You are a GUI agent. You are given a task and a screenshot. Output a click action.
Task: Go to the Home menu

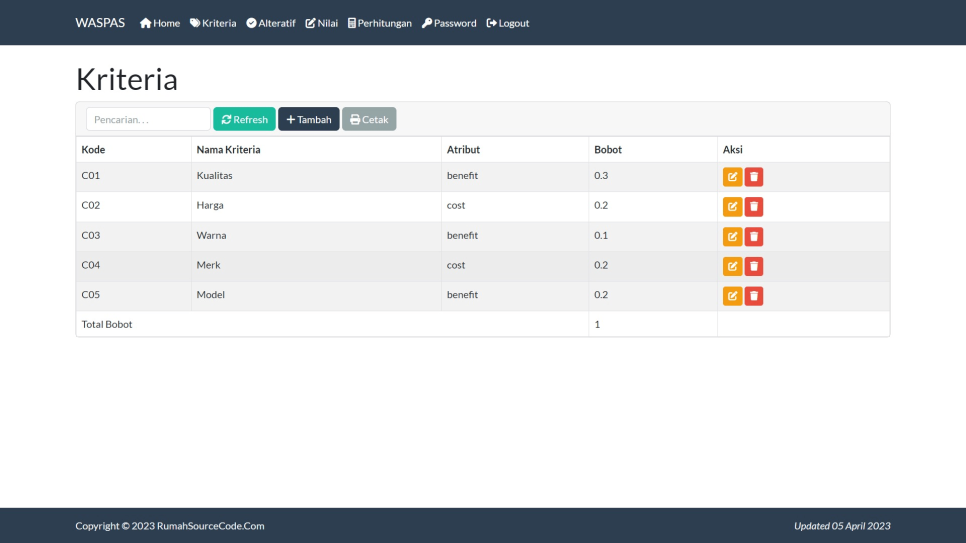(160, 23)
